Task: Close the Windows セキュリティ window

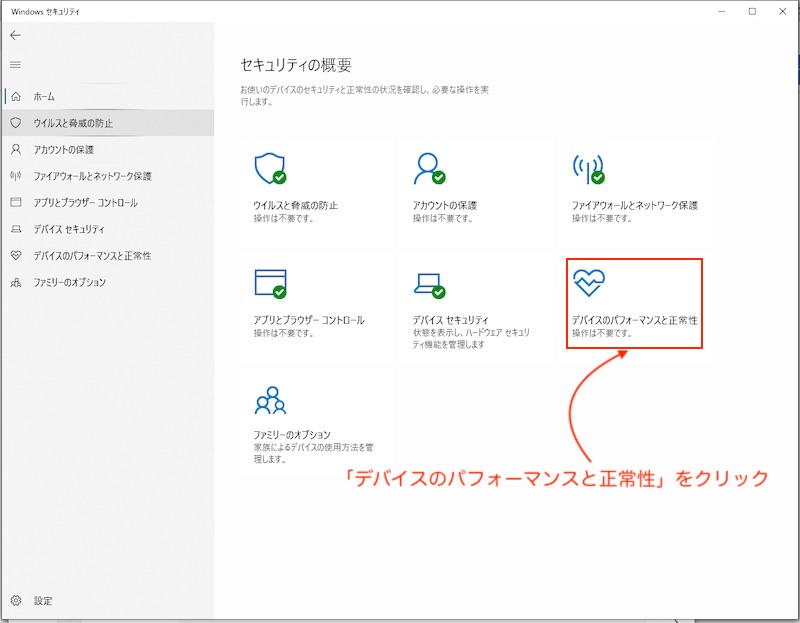Action: pos(783,11)
